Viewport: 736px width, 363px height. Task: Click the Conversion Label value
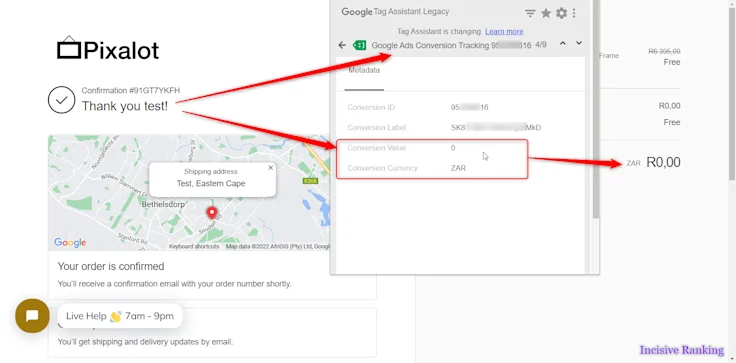[x=496, y=128]
